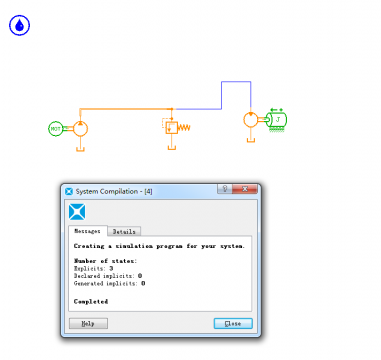Select the Messages tab
The image size is (381, 360).
pos(87,231)
